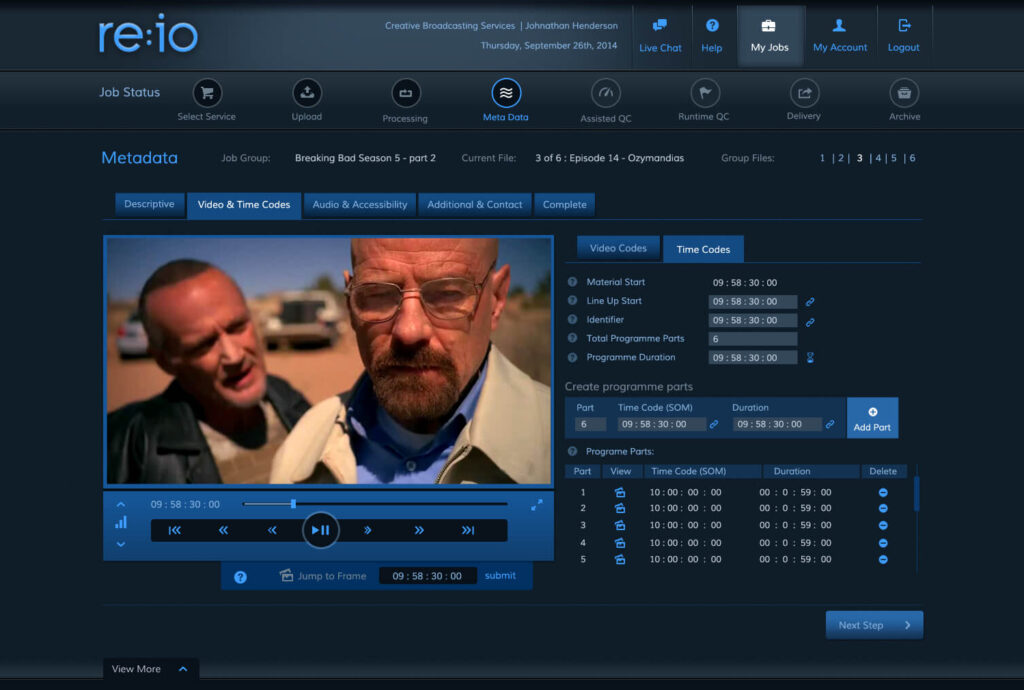Click the re:io logo

click(148, 34)
